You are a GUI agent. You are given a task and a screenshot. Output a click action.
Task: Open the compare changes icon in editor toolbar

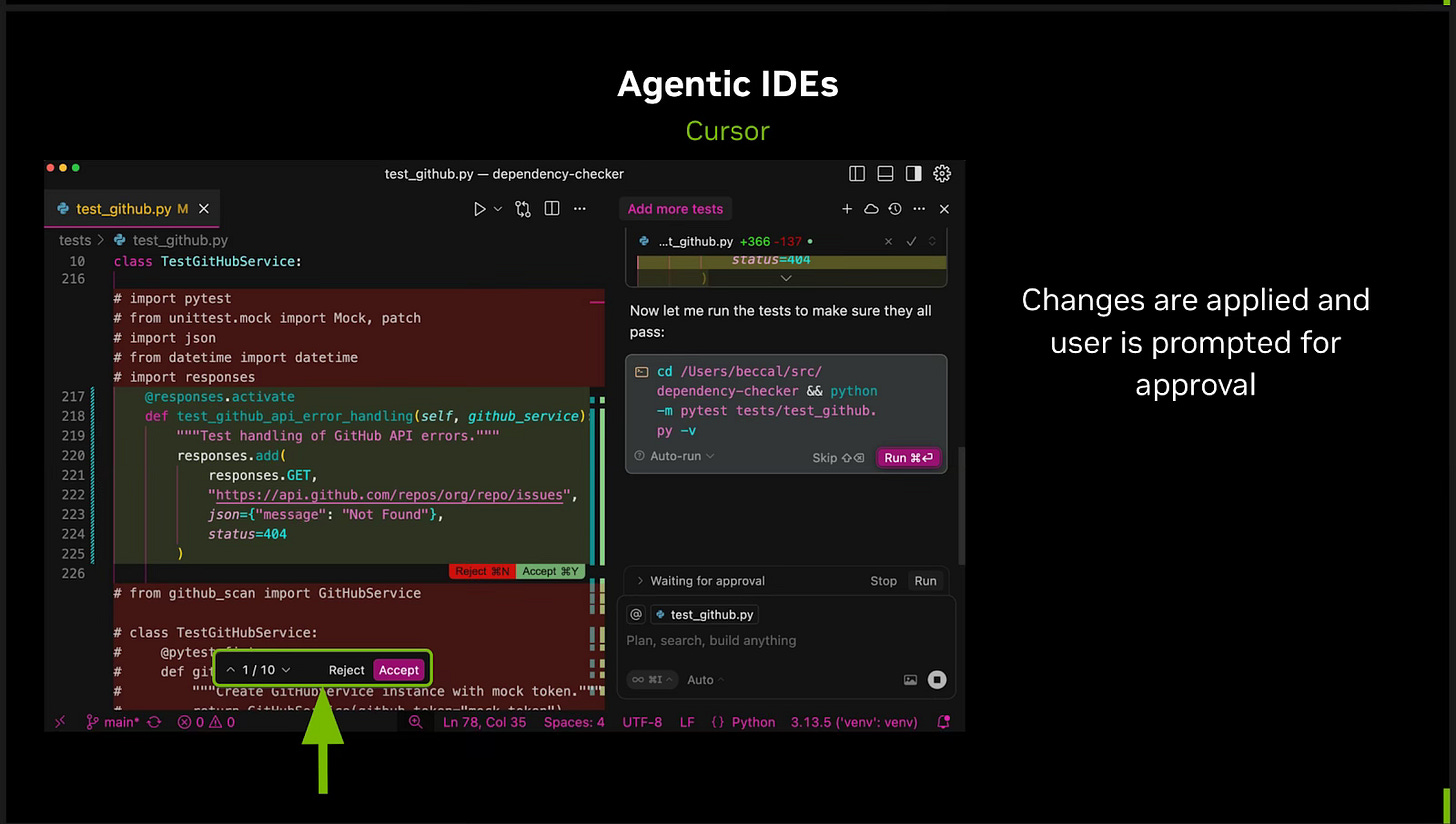click(x=523, y=209)
